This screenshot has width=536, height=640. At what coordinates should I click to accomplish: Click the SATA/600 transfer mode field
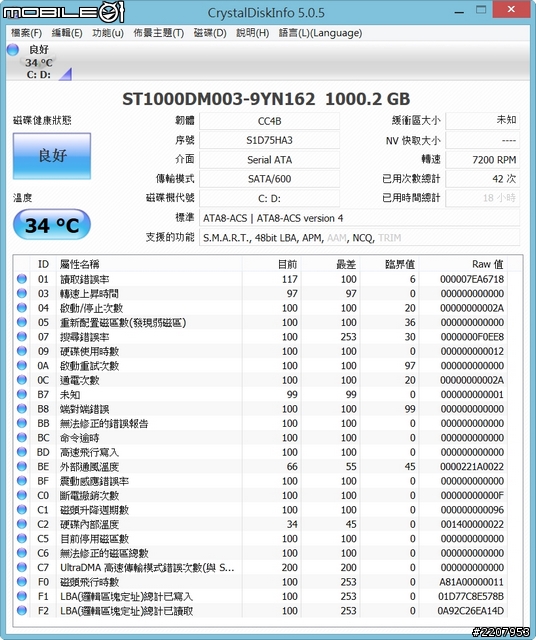coord(269,179)
